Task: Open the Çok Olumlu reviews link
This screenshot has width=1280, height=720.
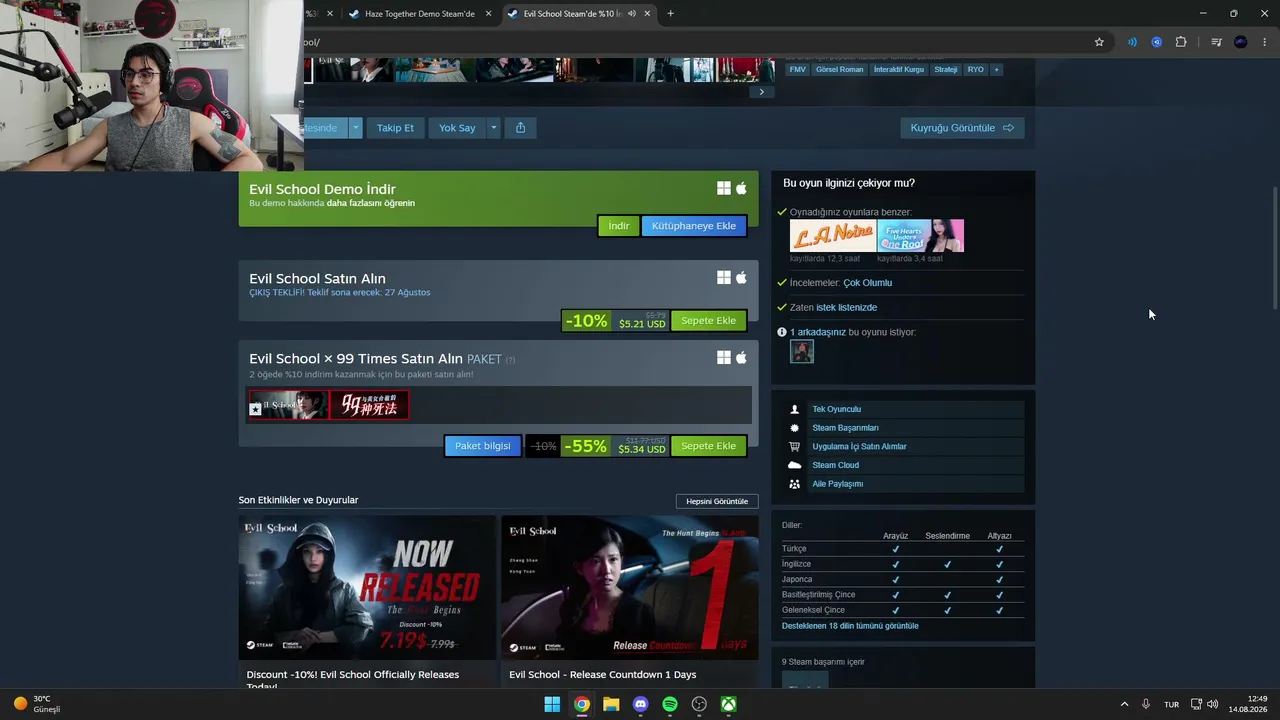Action: click(868, 283)
